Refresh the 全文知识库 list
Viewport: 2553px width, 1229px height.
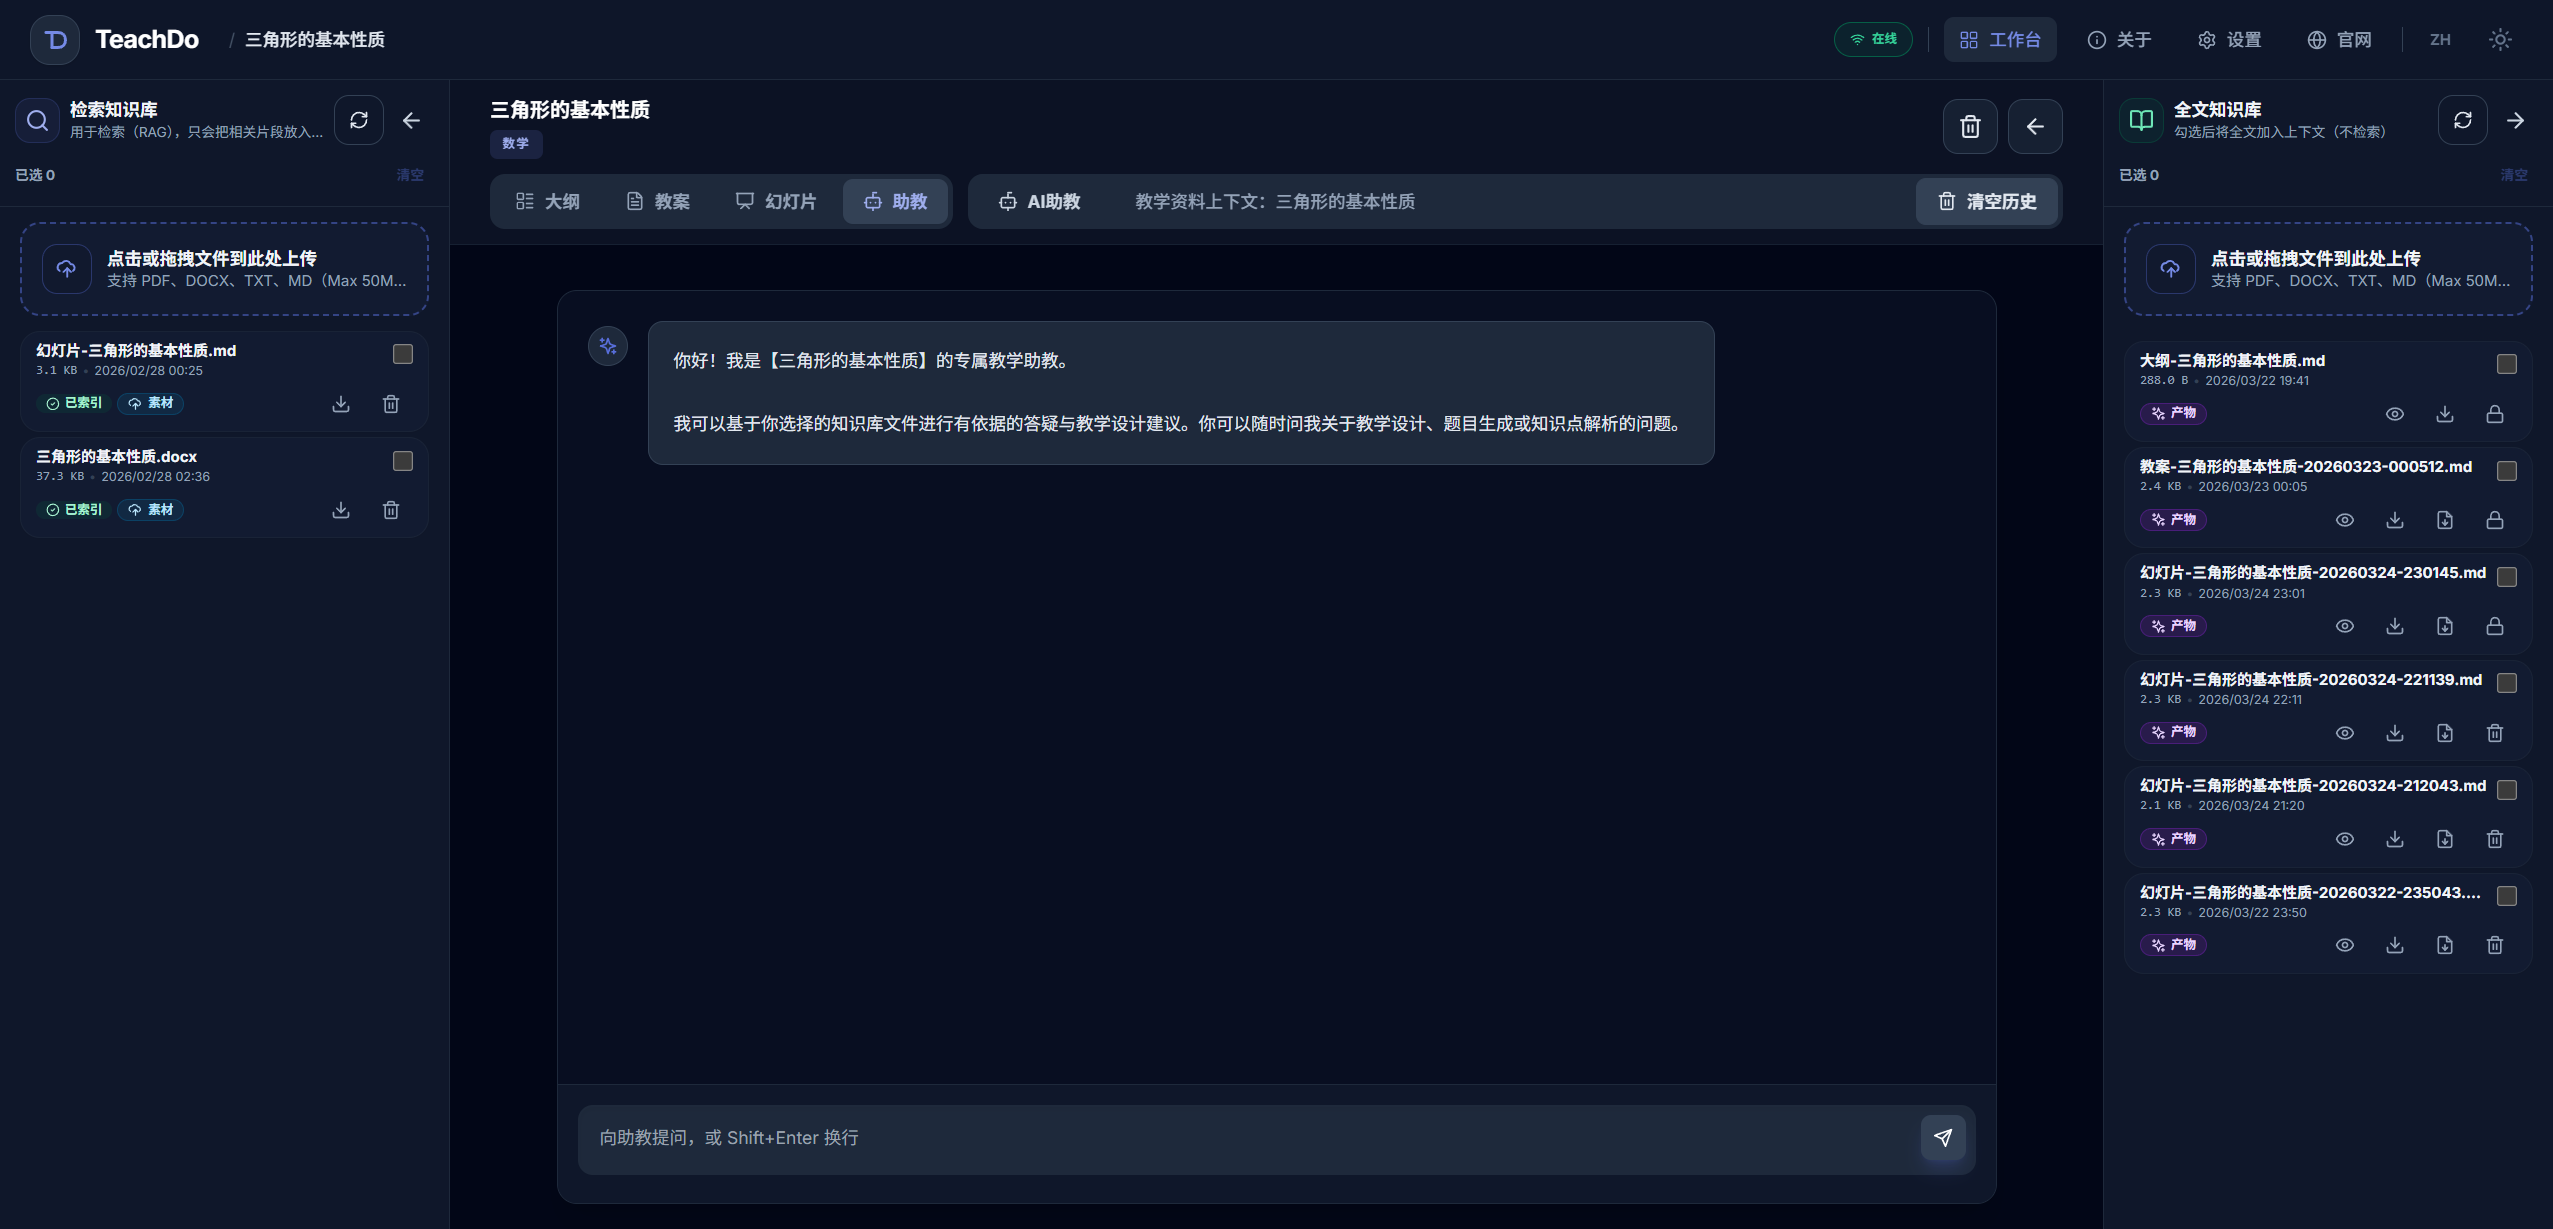click(2461, 120)
